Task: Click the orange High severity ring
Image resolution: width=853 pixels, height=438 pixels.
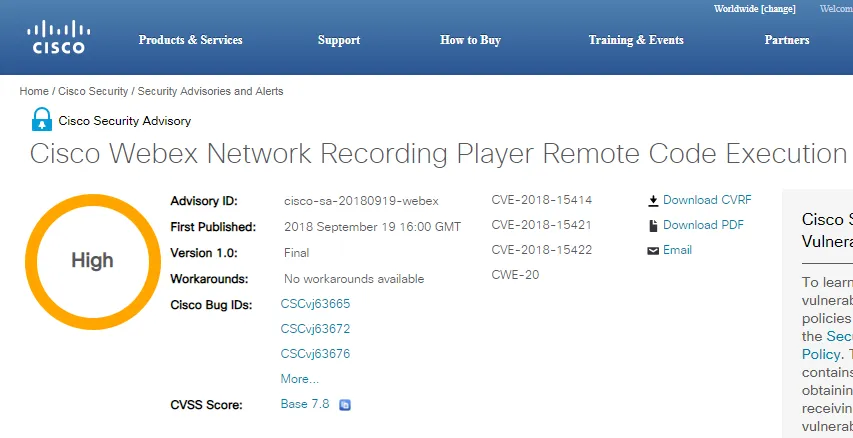Action: [92, 262]
